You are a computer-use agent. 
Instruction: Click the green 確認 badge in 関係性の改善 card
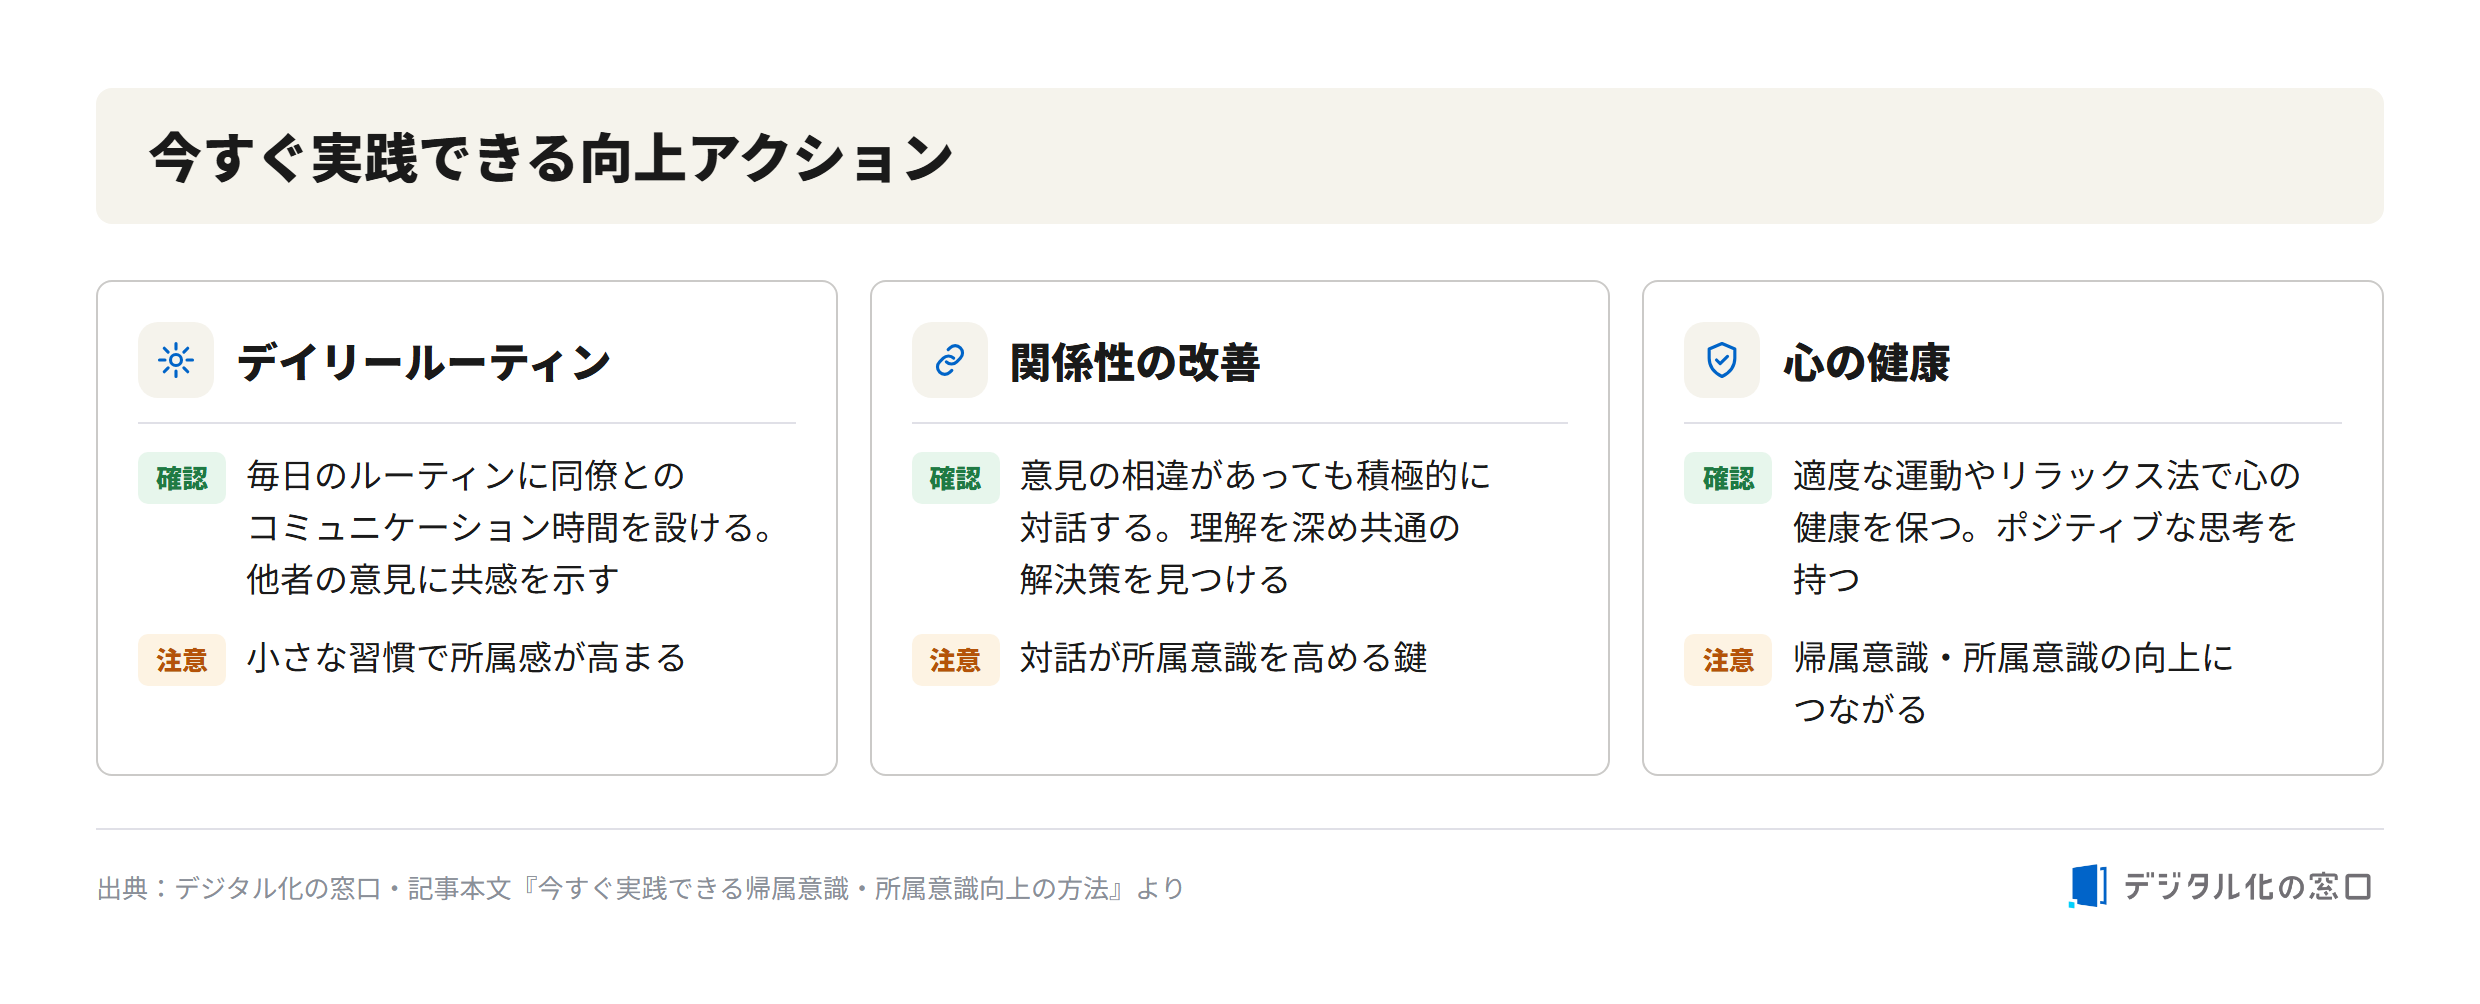[x=955, y=478]
